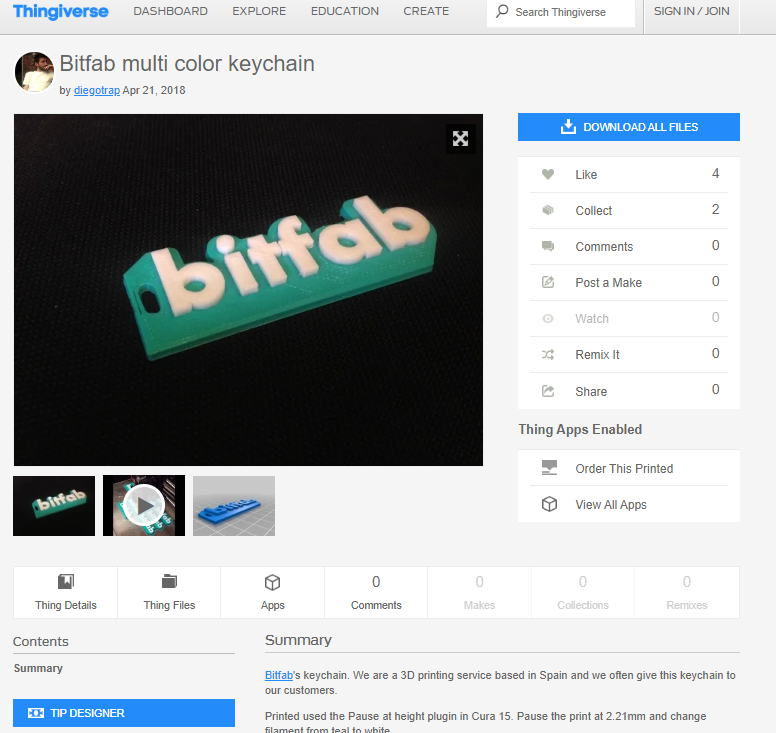Click the Order This Printed printer icon

click(x=549, y=468)
